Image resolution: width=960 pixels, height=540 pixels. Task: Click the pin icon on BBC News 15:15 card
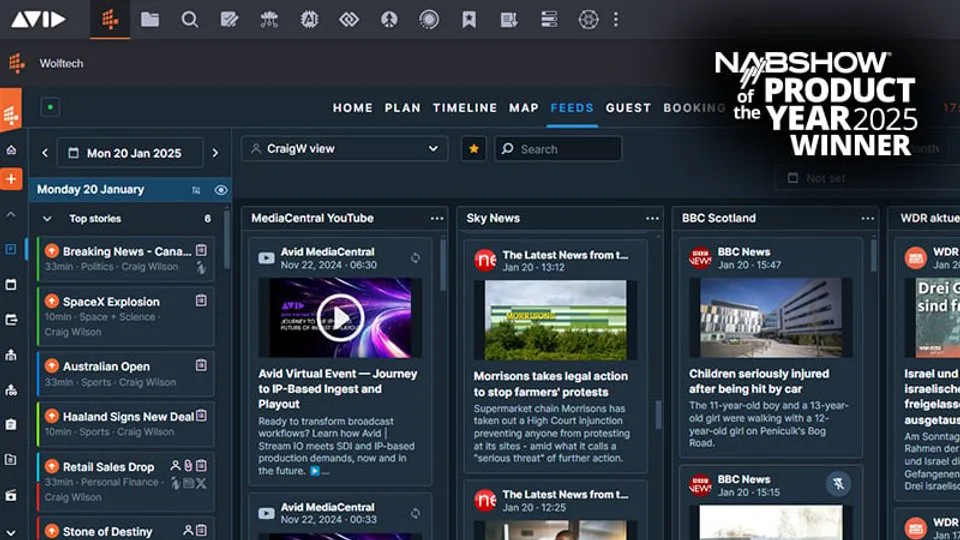pyautogui.click(x=838, y=484)
